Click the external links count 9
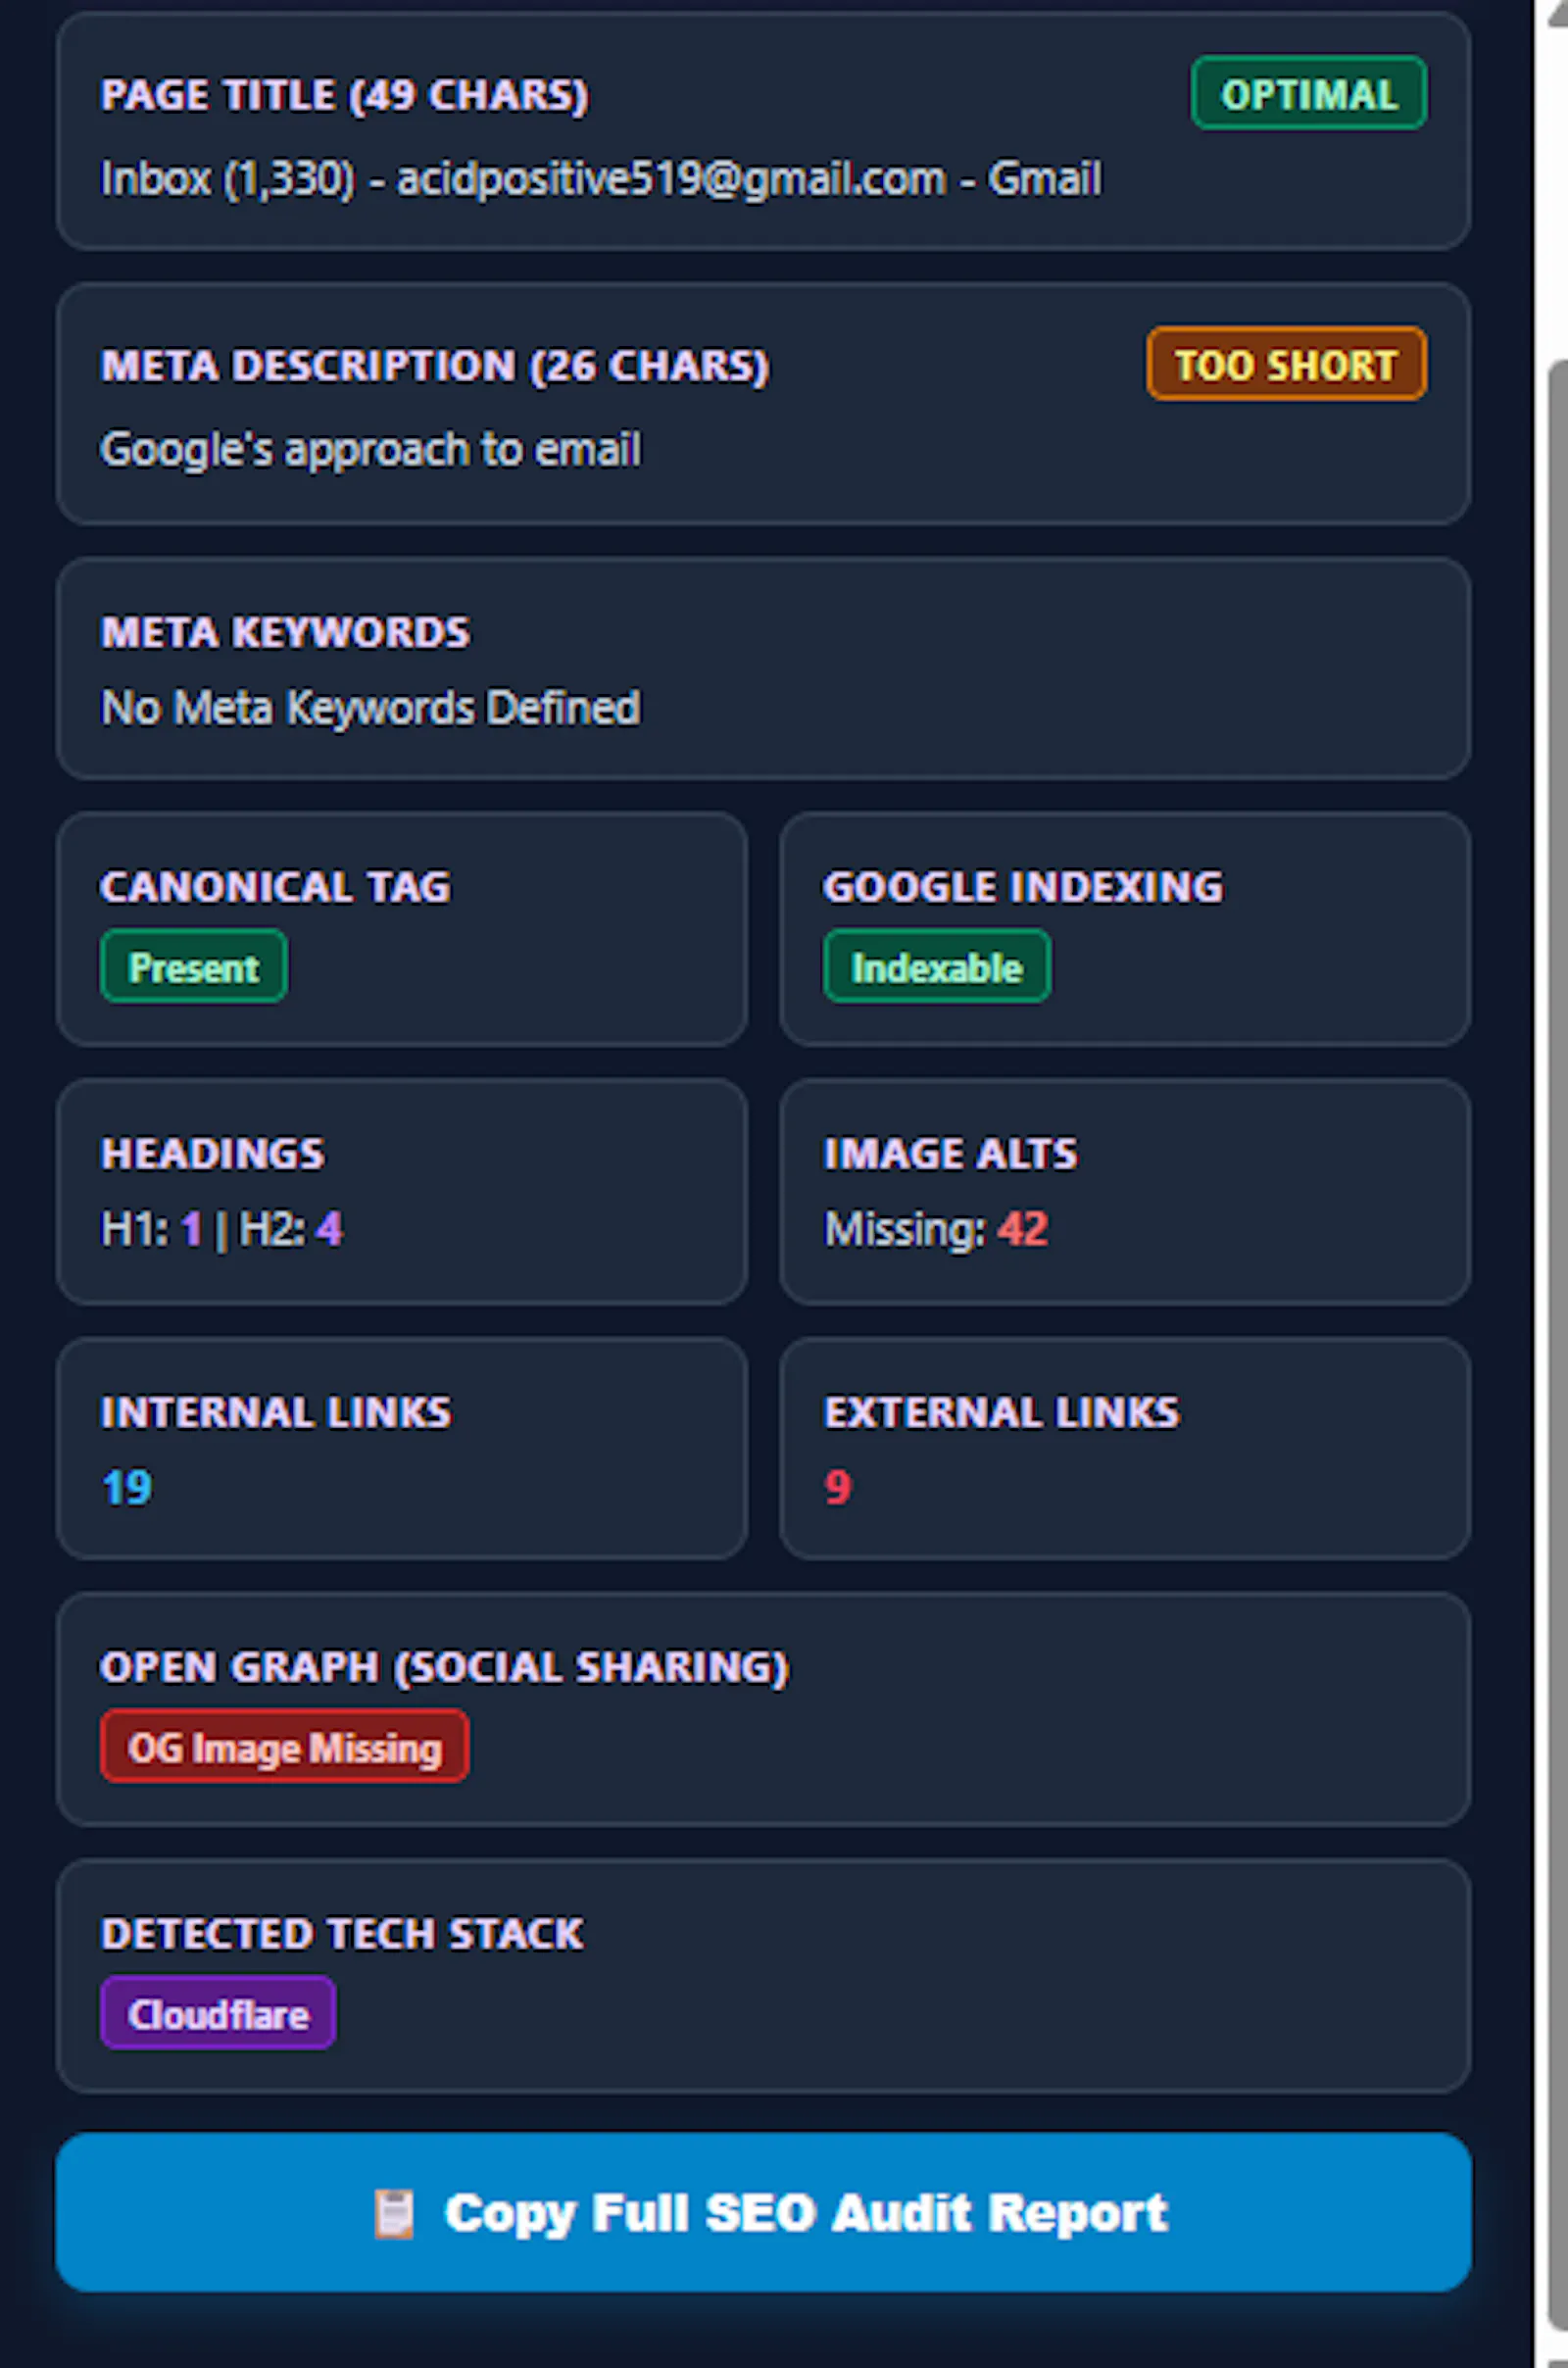The image size is (1568, 2368). [838, 1488]
